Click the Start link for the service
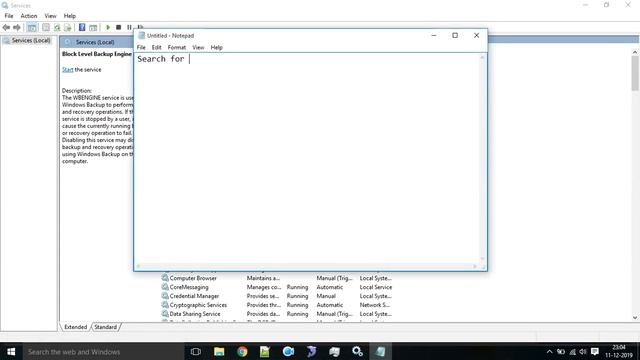The height and width of the screenshot is (360, 640). 67,70
